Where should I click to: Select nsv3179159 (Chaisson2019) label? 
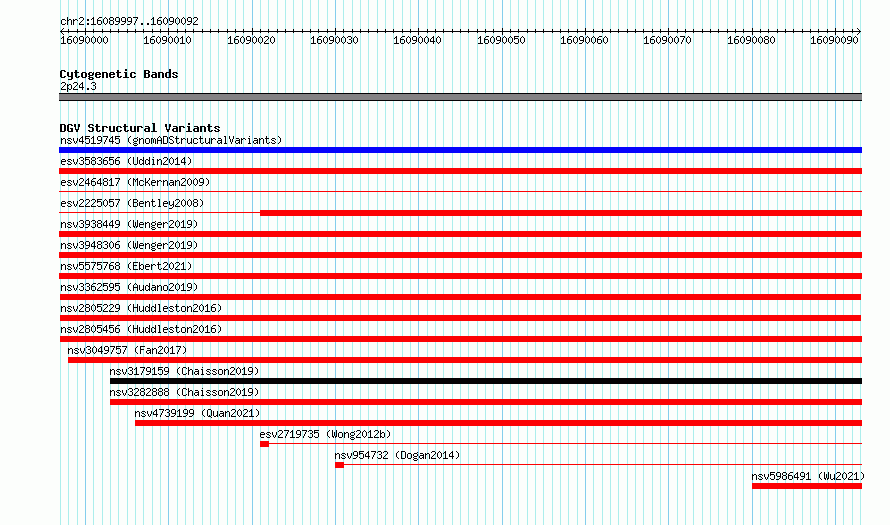[184, 371]
